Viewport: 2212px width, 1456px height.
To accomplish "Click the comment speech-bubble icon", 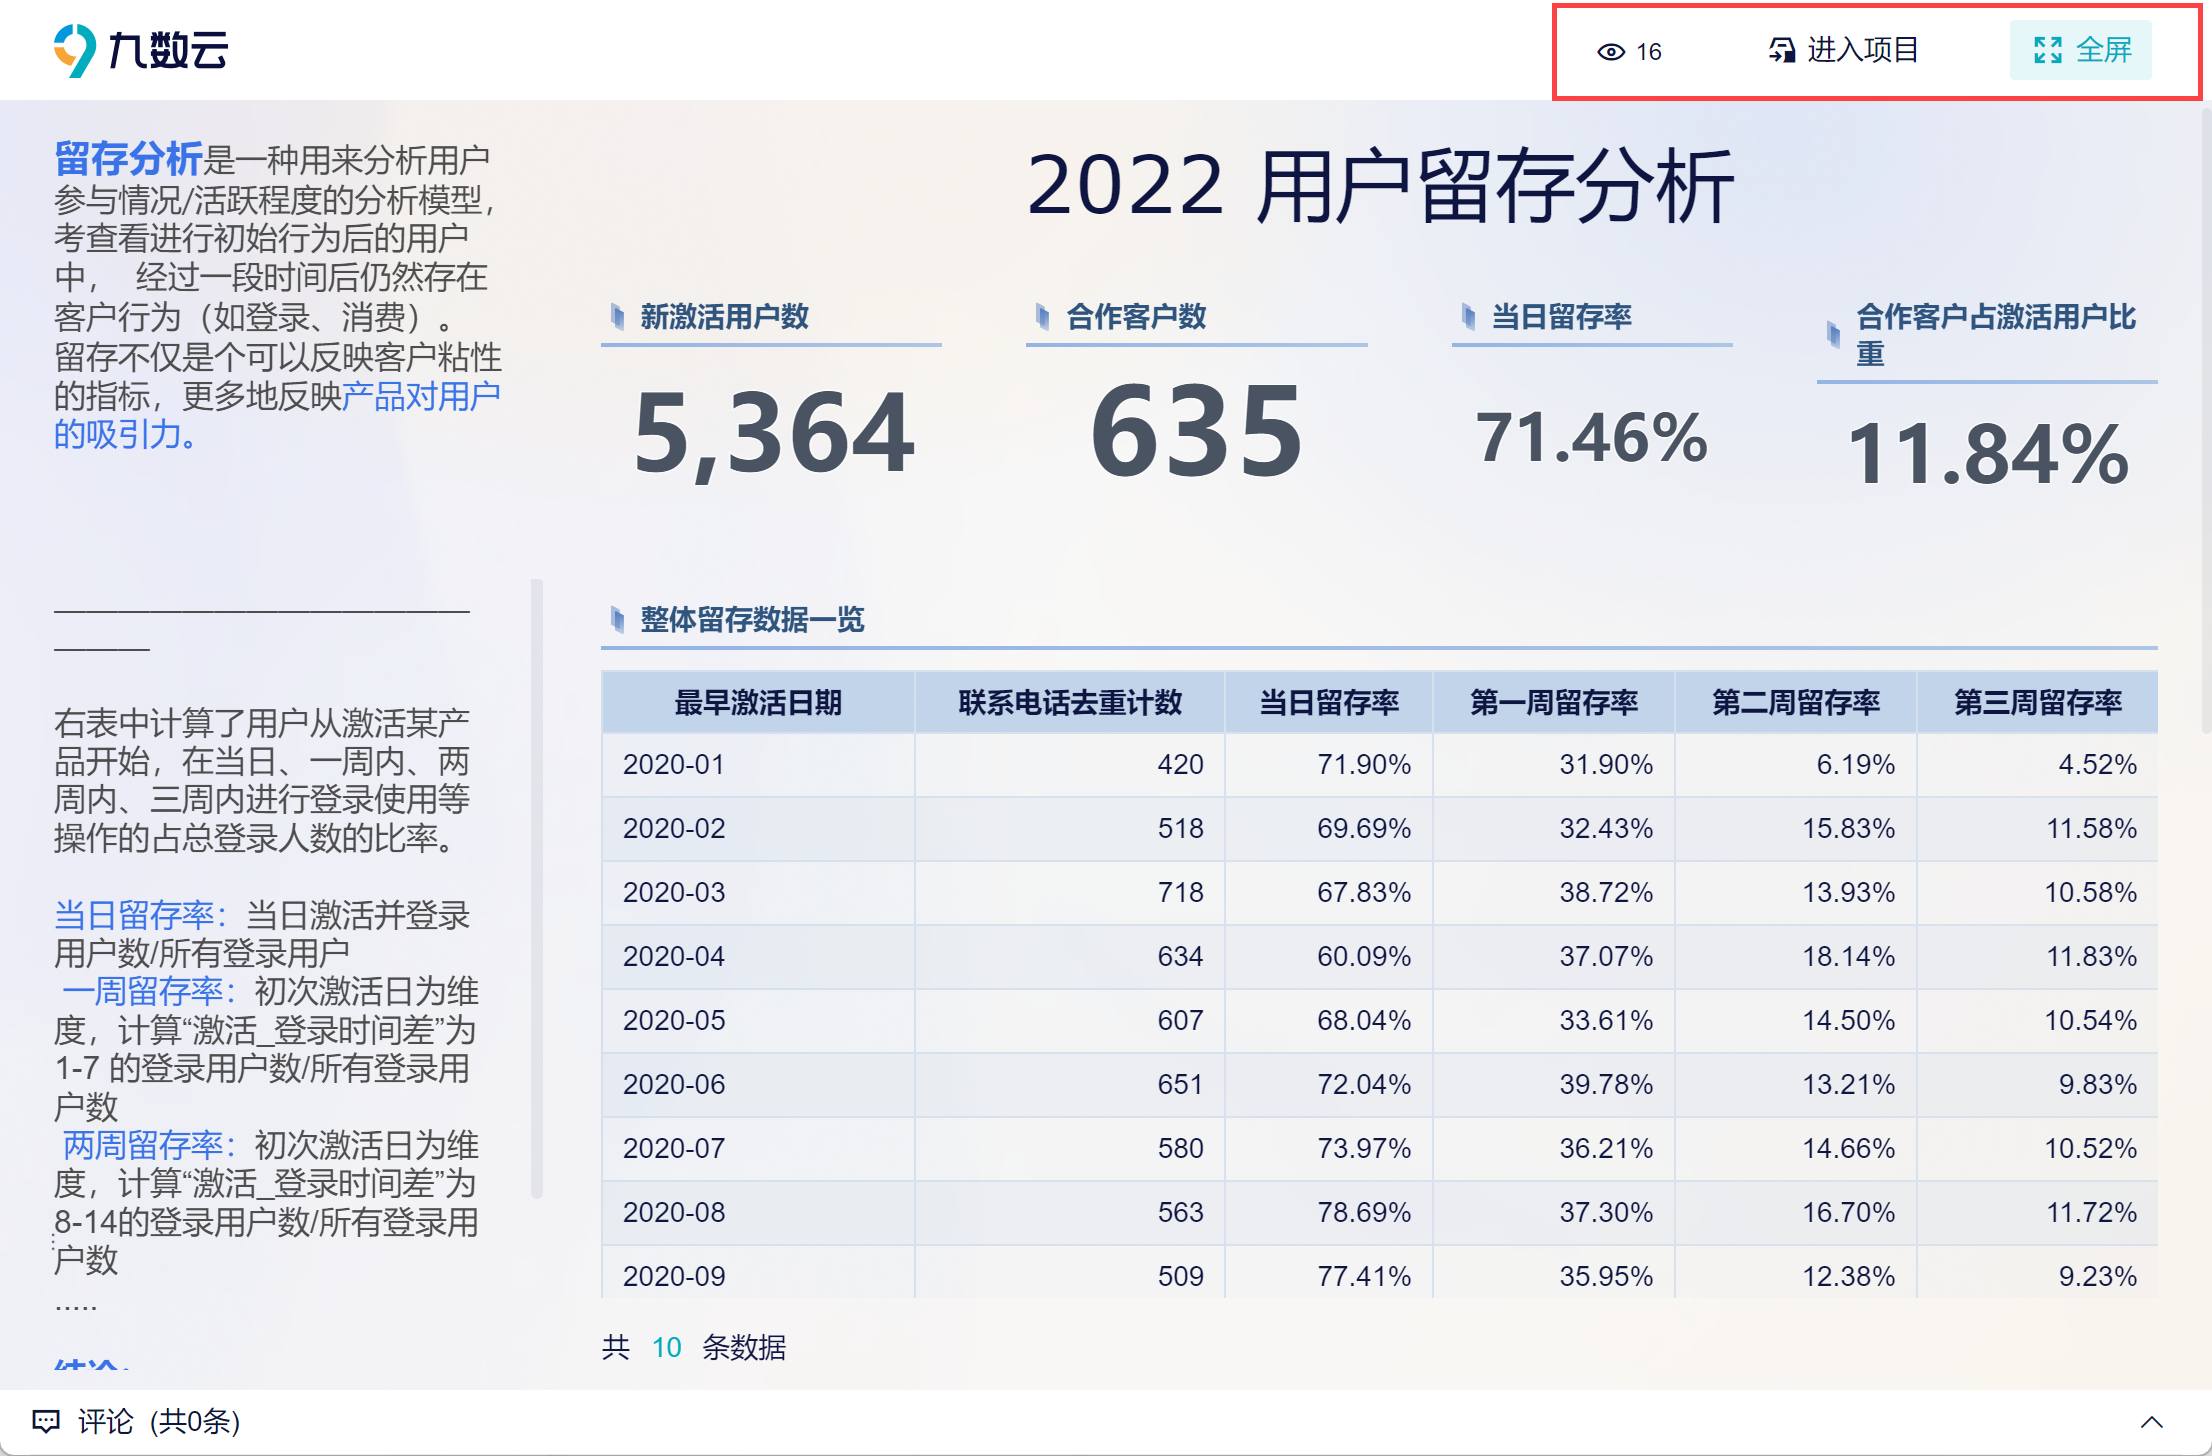I will (x=46, y=1421).
